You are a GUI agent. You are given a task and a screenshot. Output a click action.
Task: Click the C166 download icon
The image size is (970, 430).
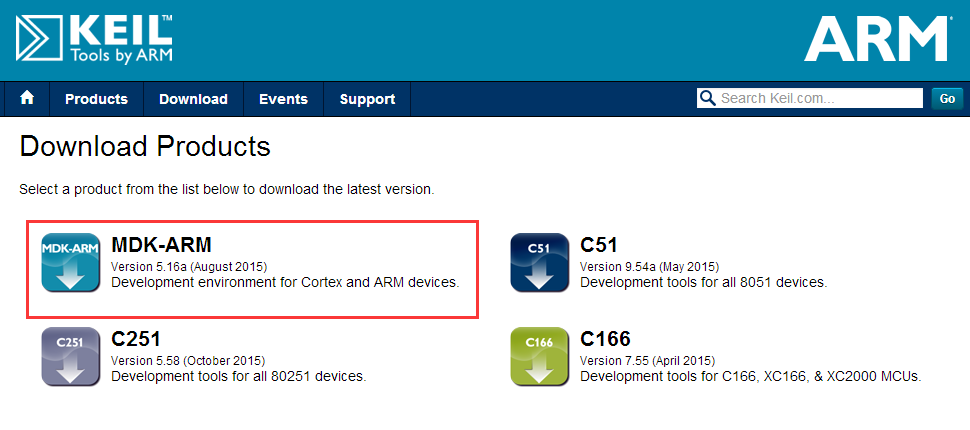coord(539,356)
